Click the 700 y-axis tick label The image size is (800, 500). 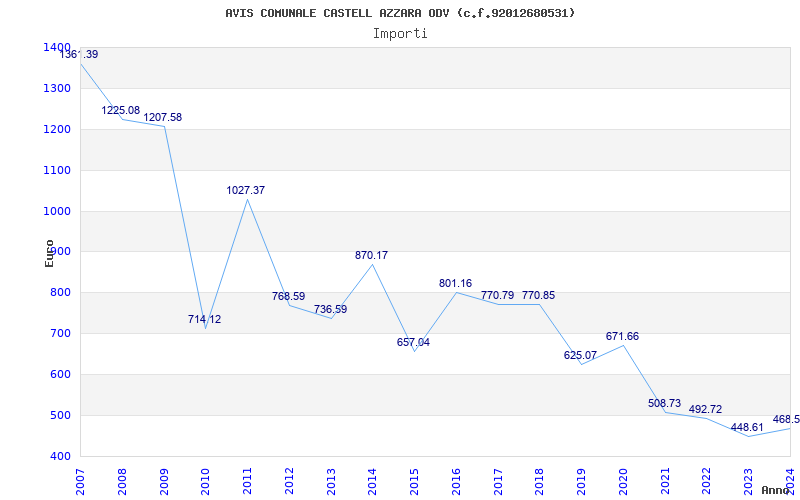coord(60,333)
